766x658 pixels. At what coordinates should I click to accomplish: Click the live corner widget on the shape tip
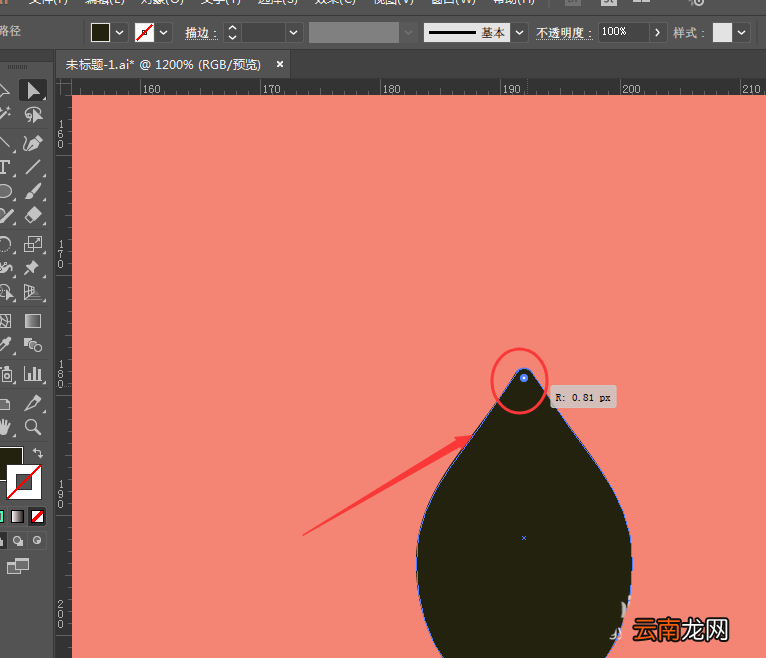[524, 378]
